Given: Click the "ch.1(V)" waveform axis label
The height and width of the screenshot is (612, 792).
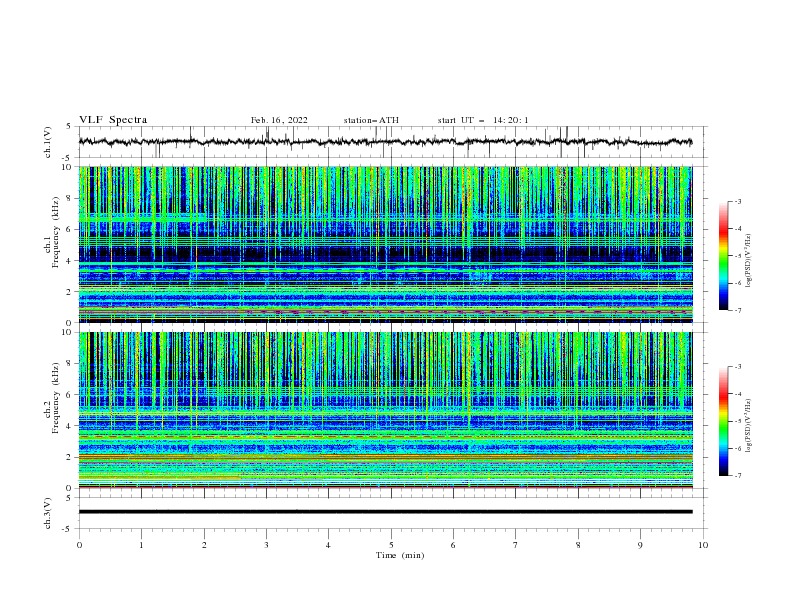Looking at the screenshot, I should 48,142.
